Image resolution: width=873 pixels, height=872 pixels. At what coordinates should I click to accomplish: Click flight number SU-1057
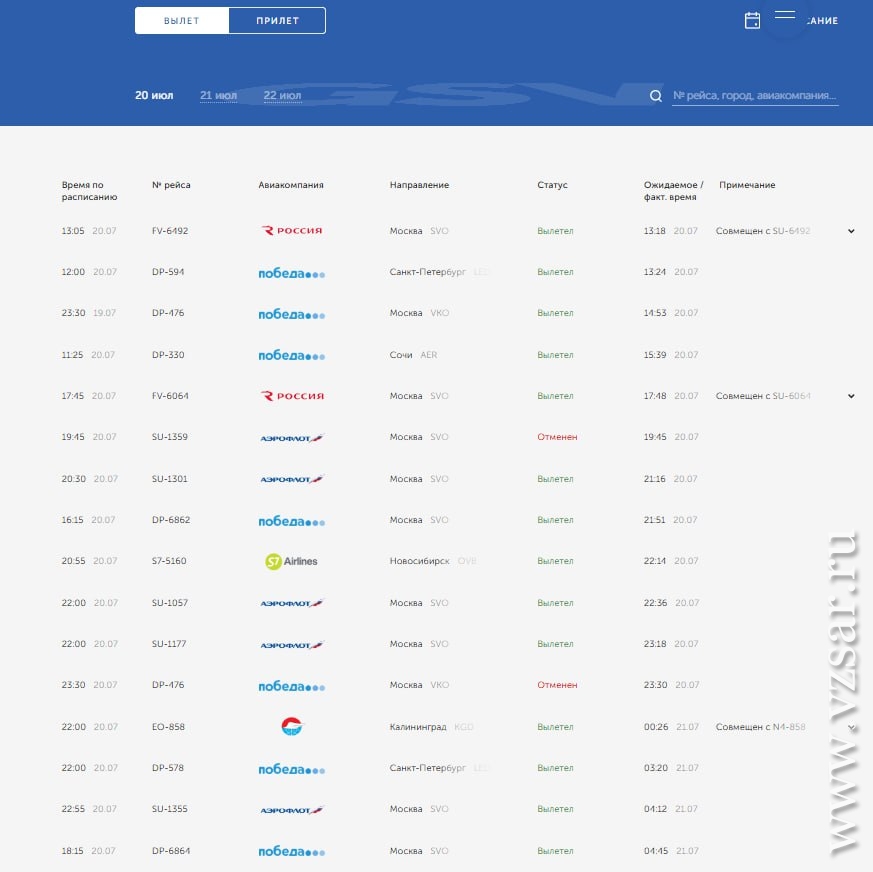(x=170, y=602)
